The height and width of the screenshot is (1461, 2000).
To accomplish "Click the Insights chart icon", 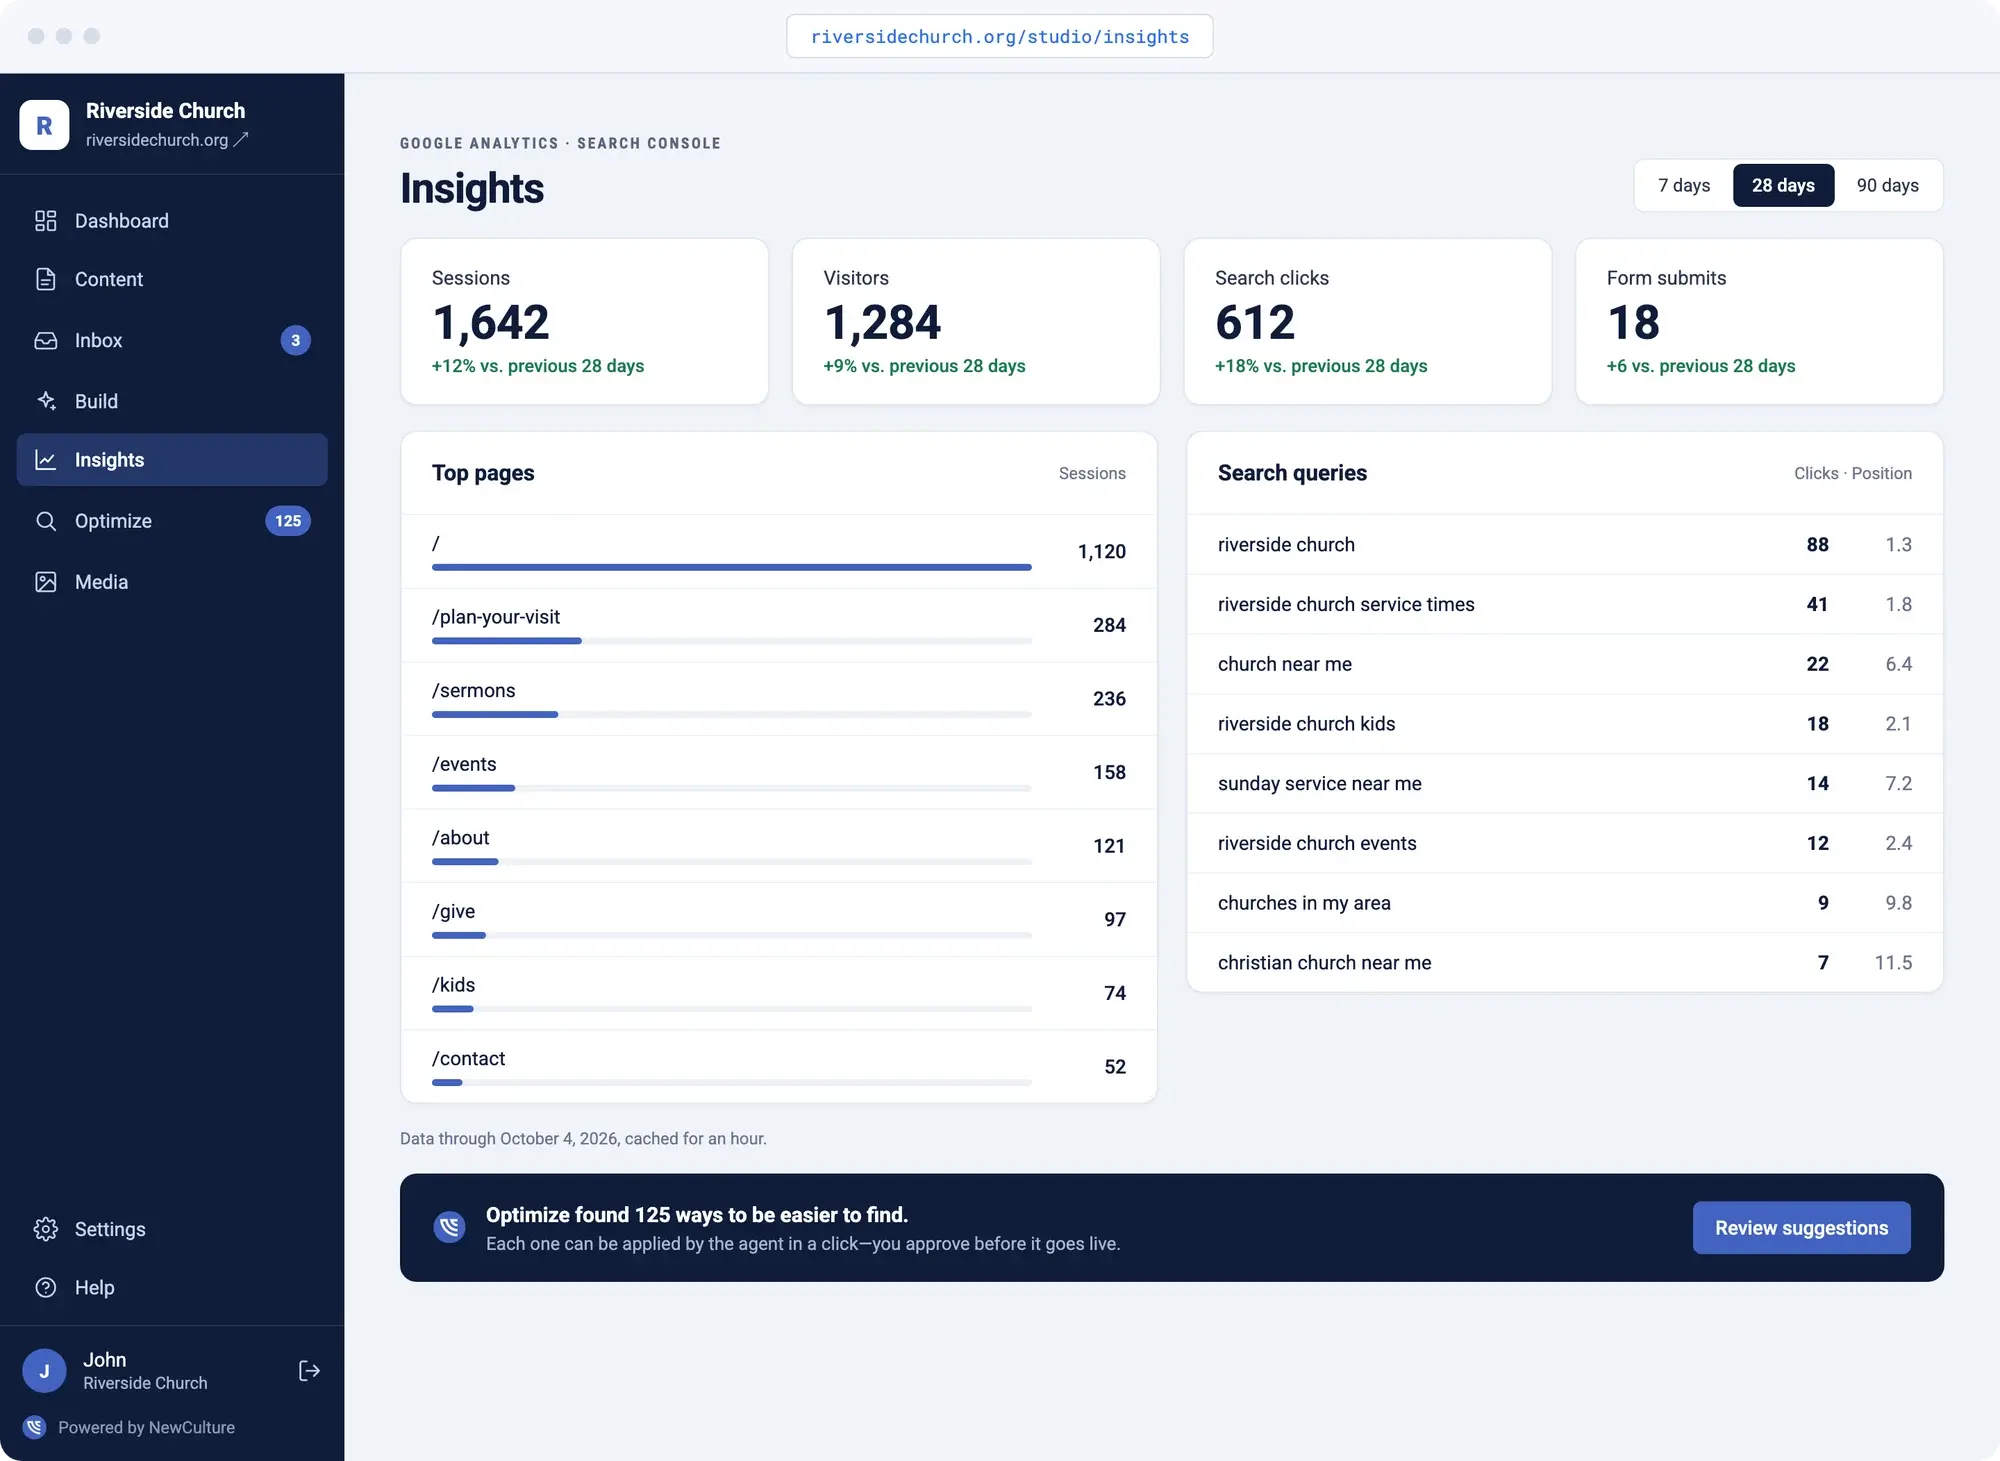I will (x=46, y=460).
